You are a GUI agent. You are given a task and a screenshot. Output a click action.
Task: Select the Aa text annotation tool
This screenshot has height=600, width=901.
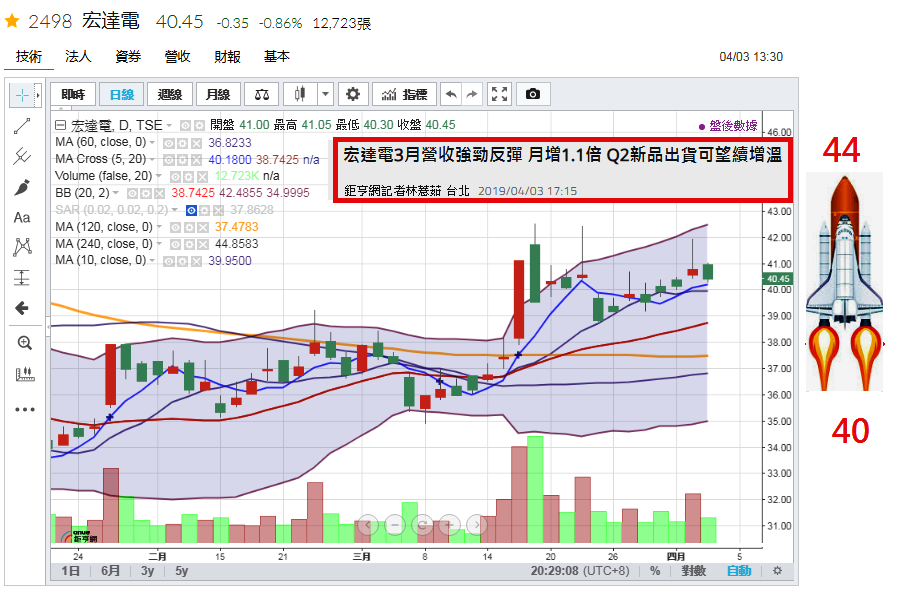[x=22, y=217]
